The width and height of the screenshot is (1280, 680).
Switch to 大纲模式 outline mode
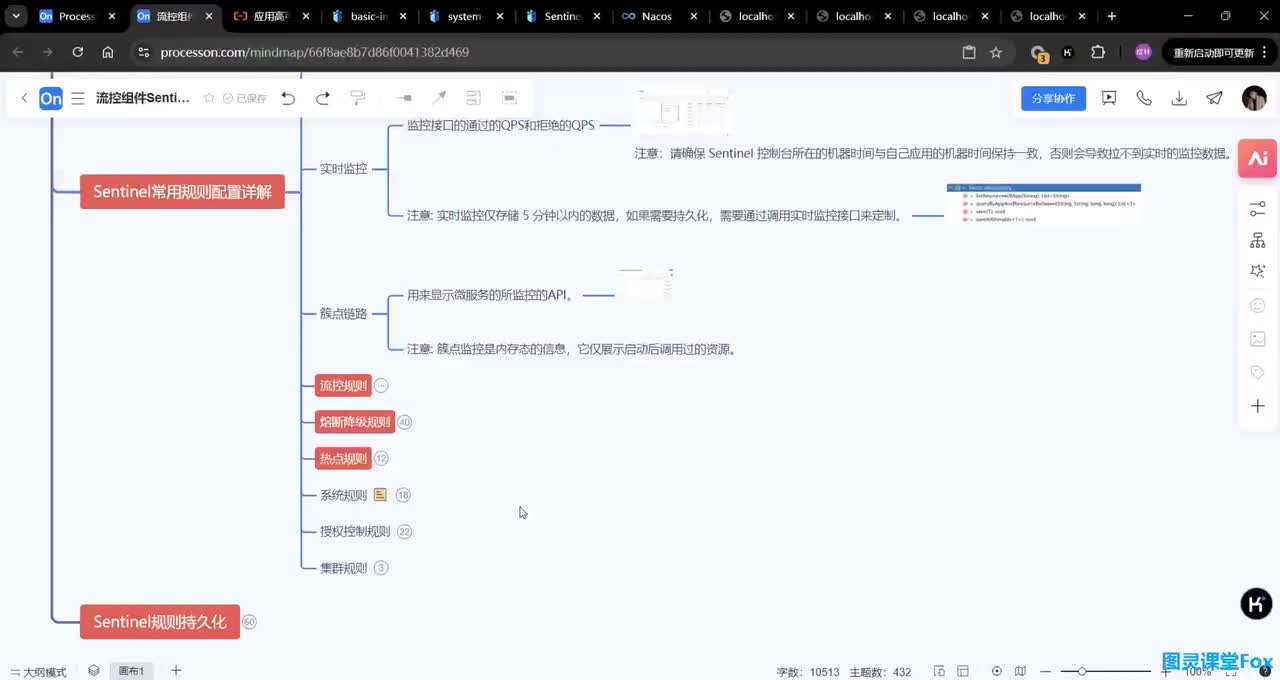coord(38,672)
